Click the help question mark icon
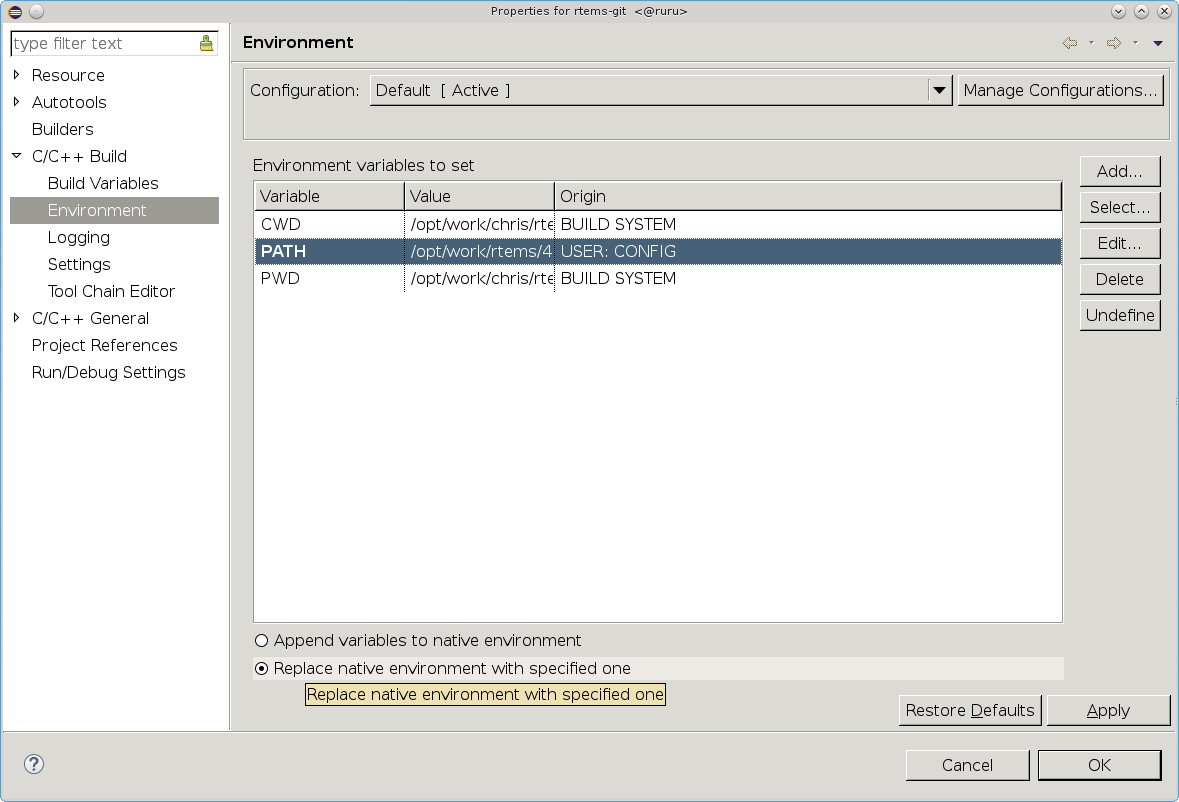 click(34, 764)
